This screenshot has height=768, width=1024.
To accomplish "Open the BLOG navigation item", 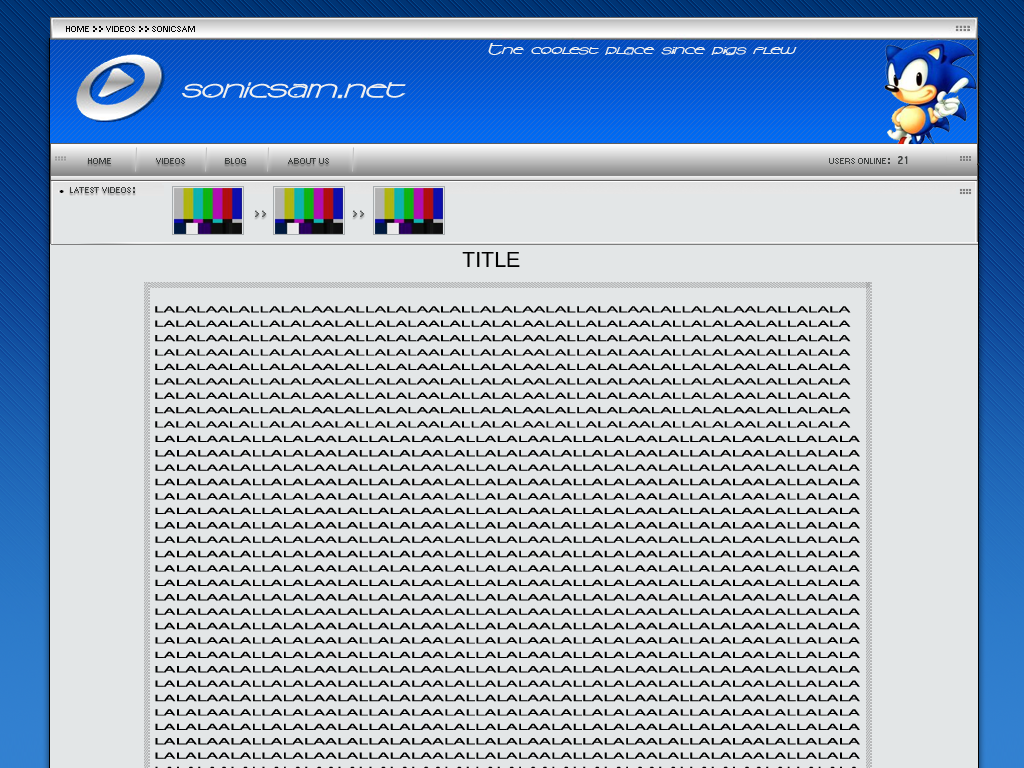I will (x=235, y=161).
